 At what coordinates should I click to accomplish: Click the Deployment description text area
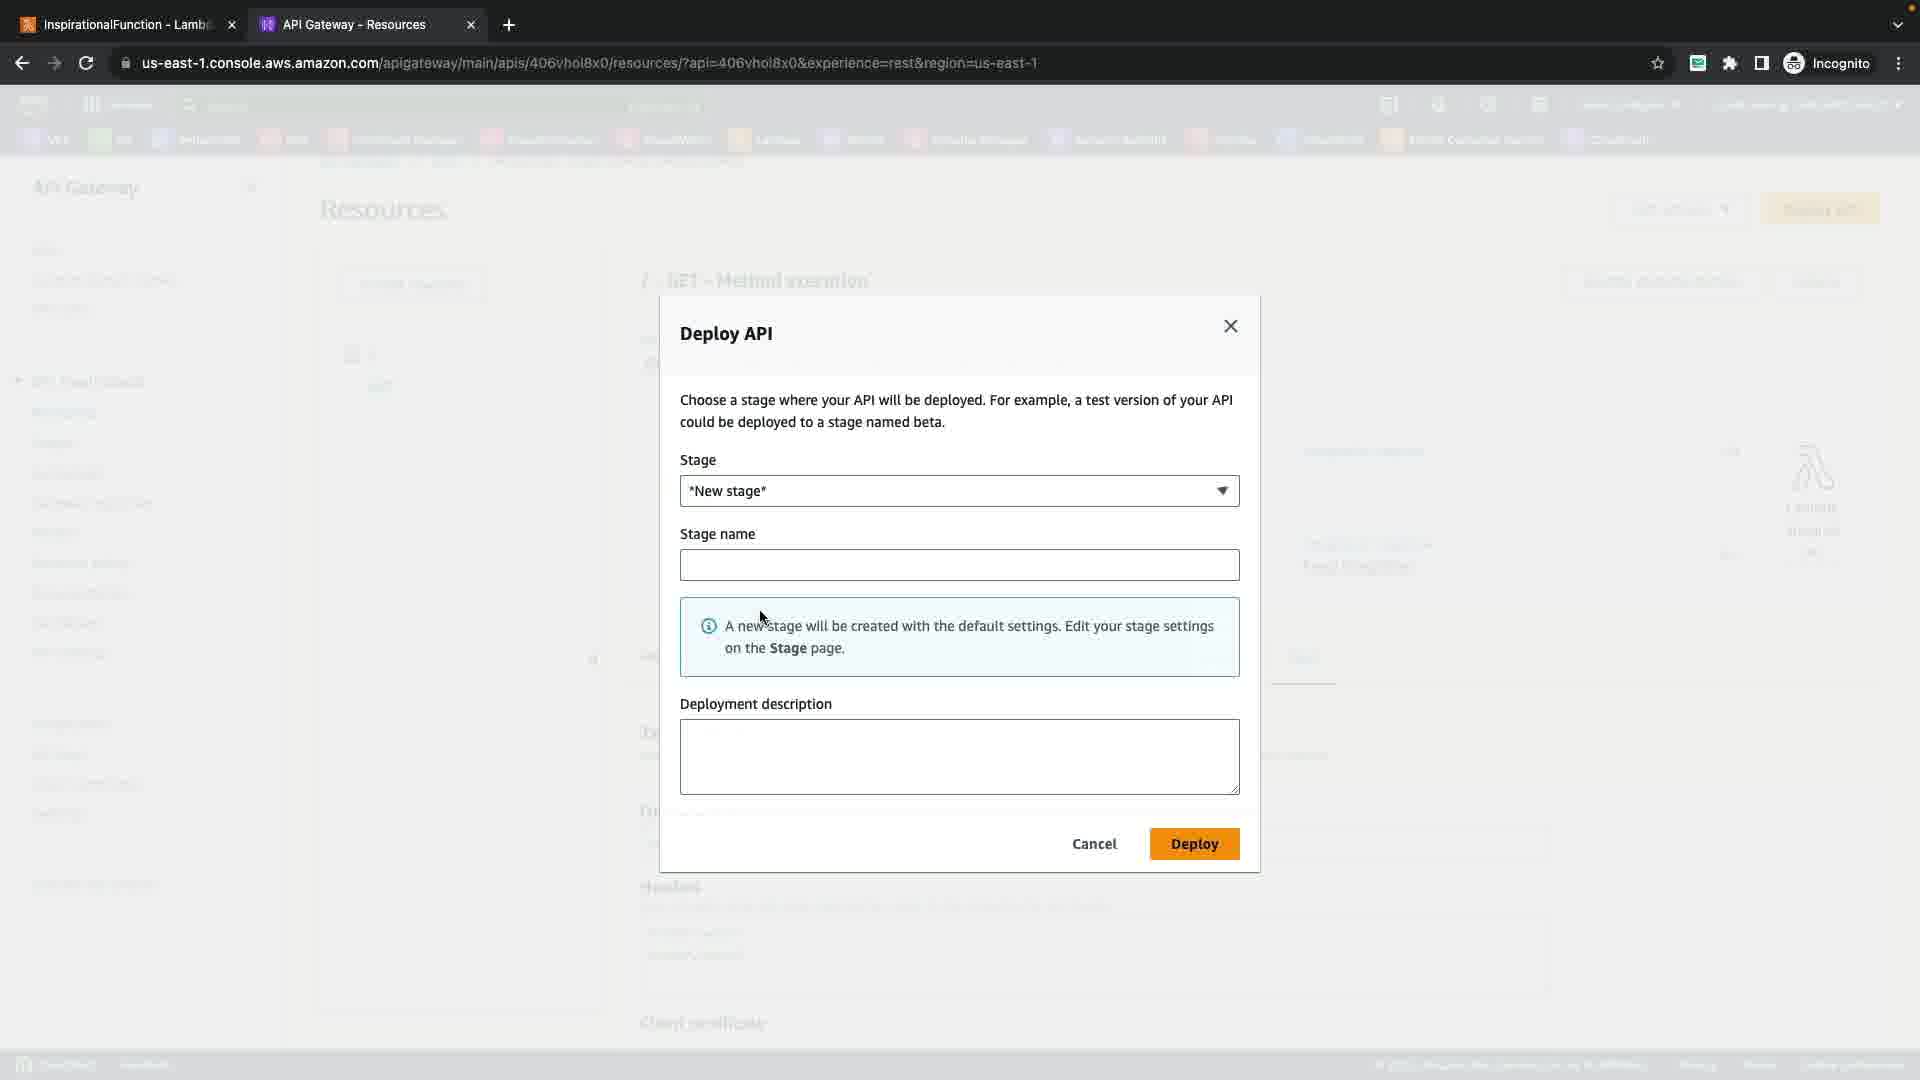959,757
